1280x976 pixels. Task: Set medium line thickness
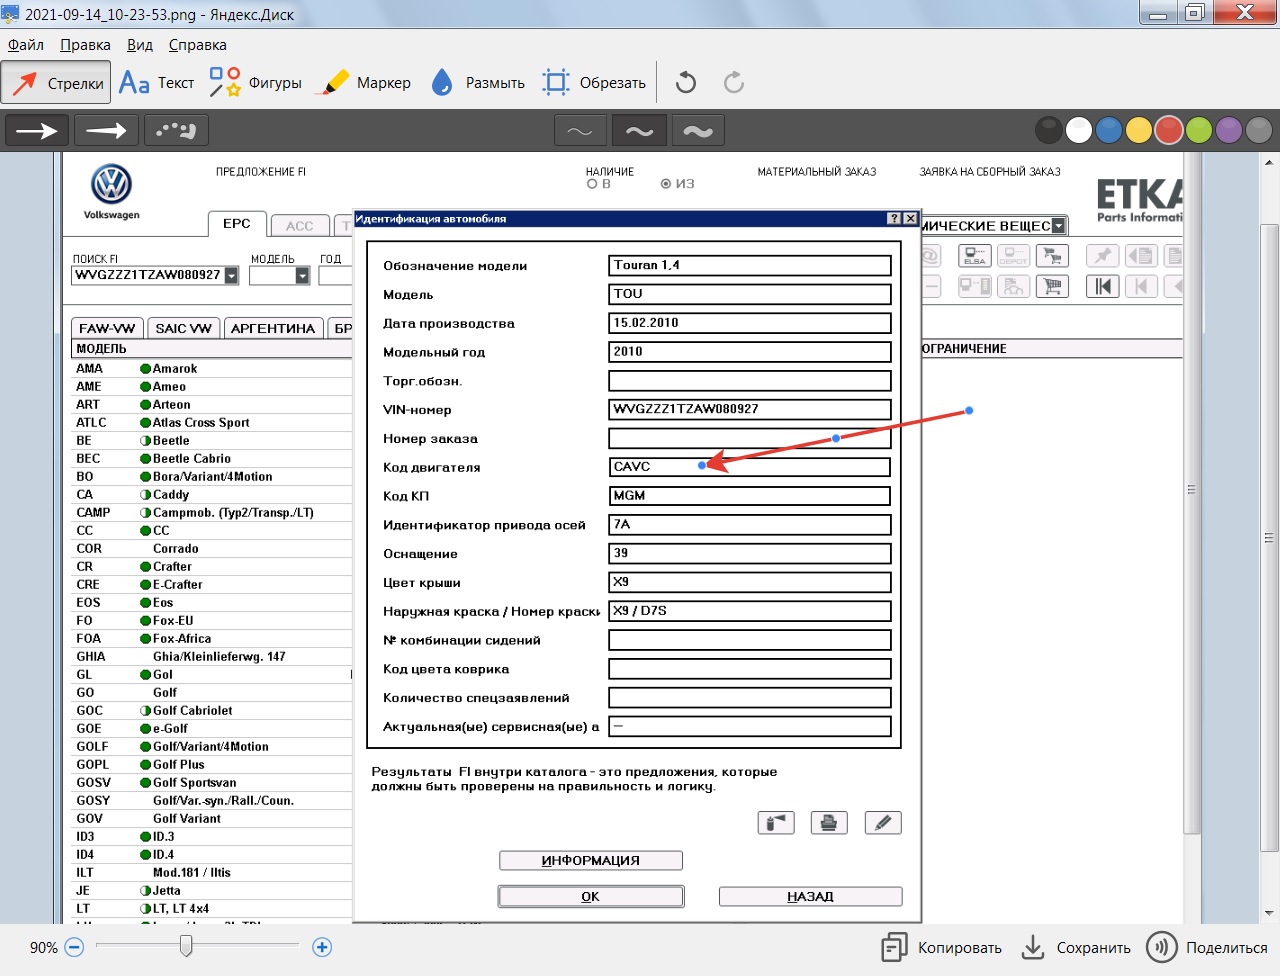tap(639, 131)
